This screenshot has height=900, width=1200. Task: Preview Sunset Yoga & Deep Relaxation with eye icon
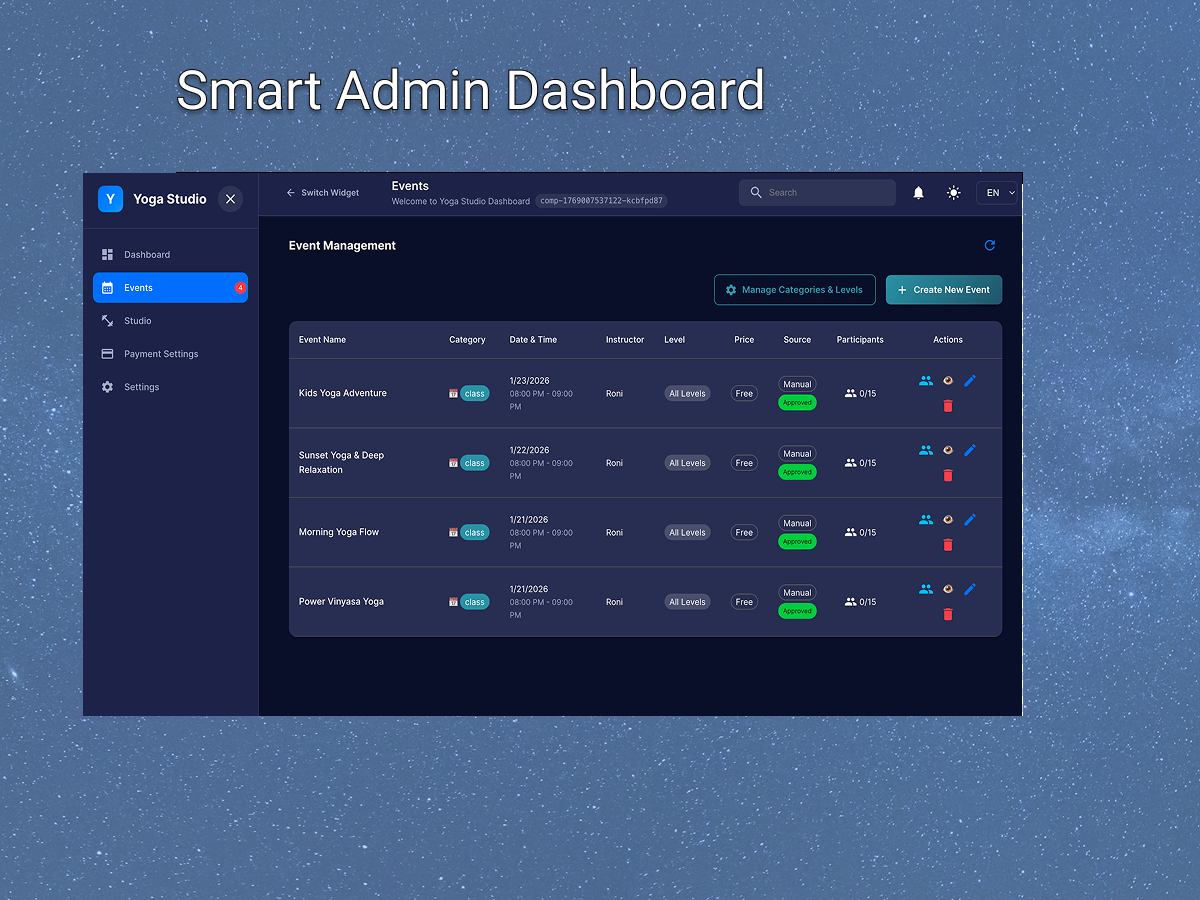(948, 450)
